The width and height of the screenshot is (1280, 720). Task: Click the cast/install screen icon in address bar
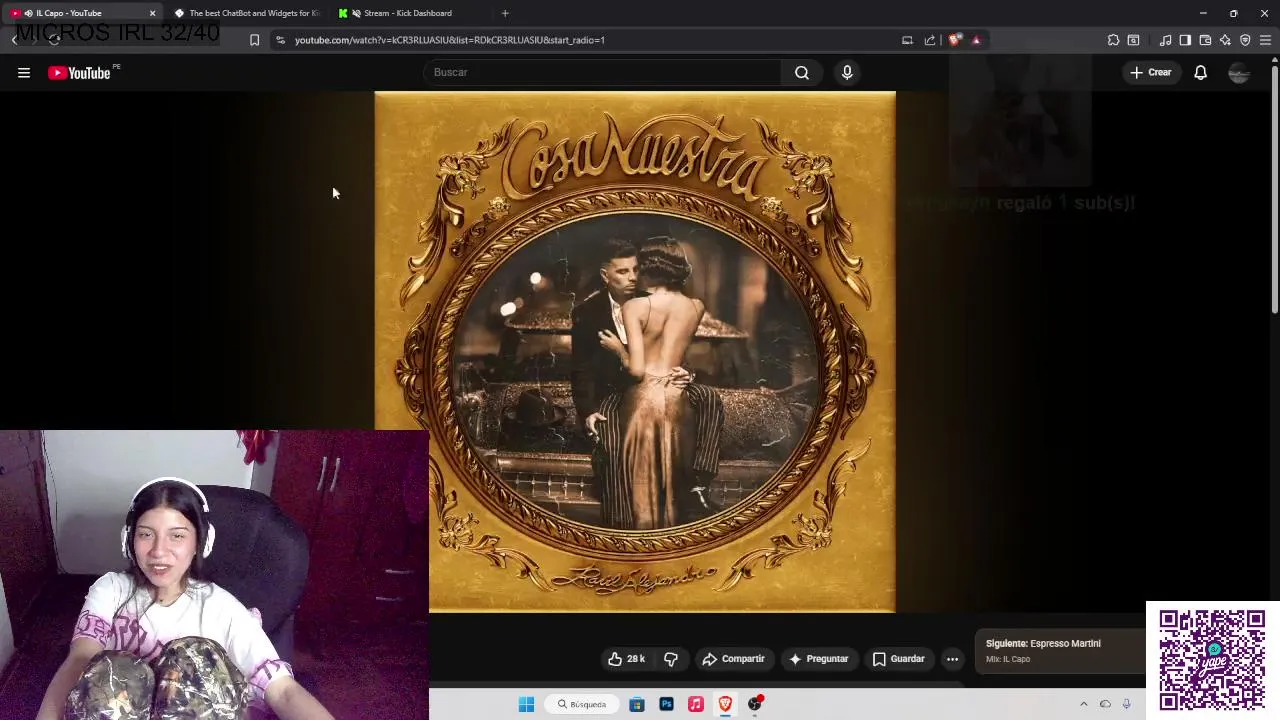[907, 40]
